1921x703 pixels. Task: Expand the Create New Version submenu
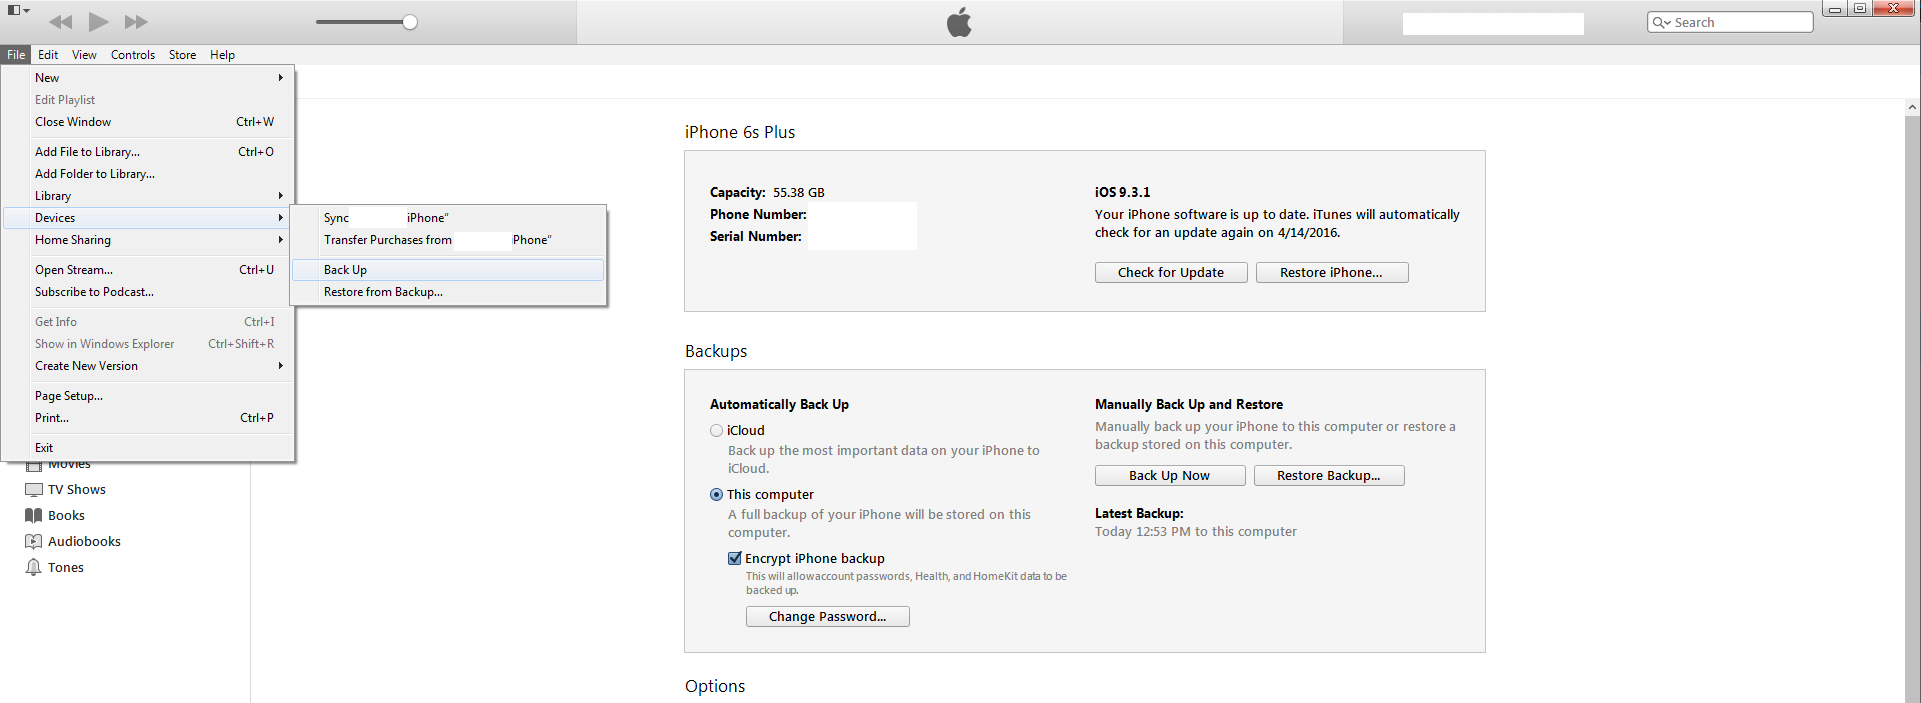(149, 366)
